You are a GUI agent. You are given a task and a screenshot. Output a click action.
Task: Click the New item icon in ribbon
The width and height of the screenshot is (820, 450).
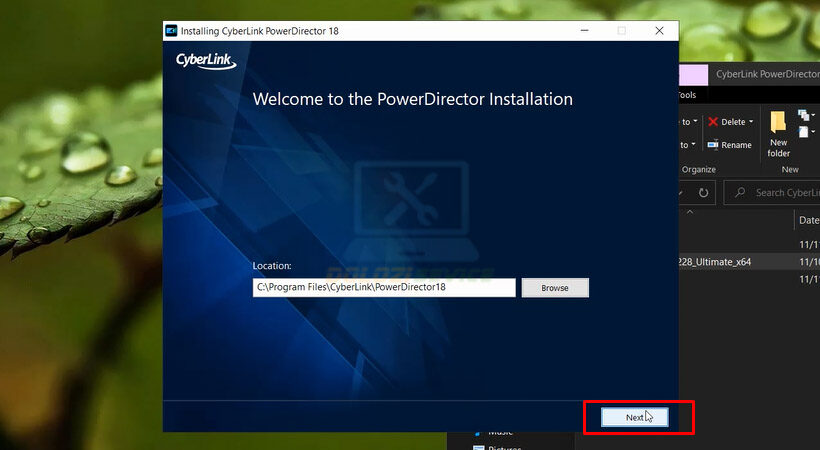point(803,116)
